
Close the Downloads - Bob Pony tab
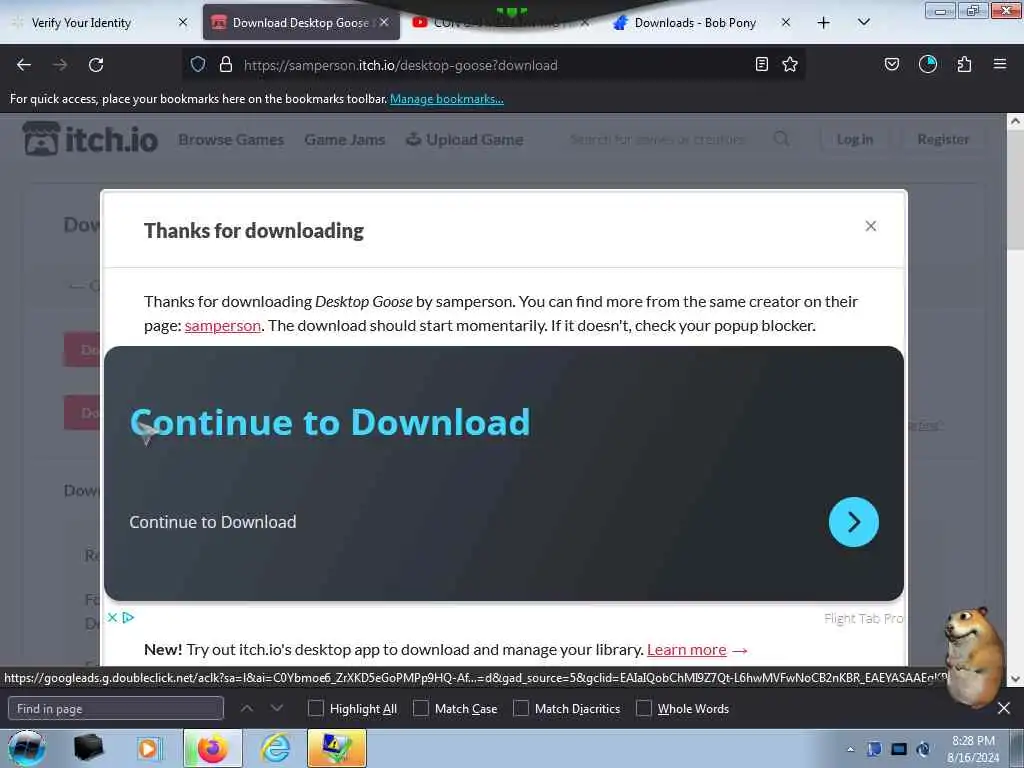tap(786, 22)
